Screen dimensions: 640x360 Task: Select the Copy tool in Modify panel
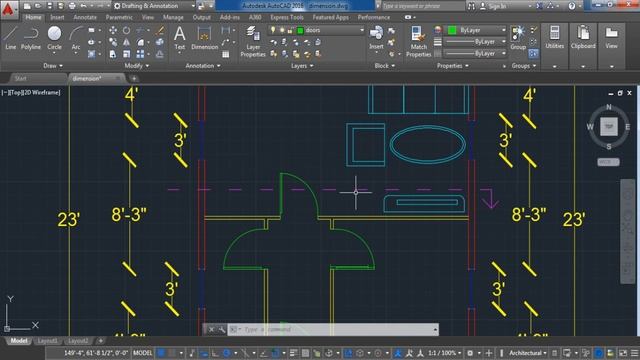click(113, 42)
